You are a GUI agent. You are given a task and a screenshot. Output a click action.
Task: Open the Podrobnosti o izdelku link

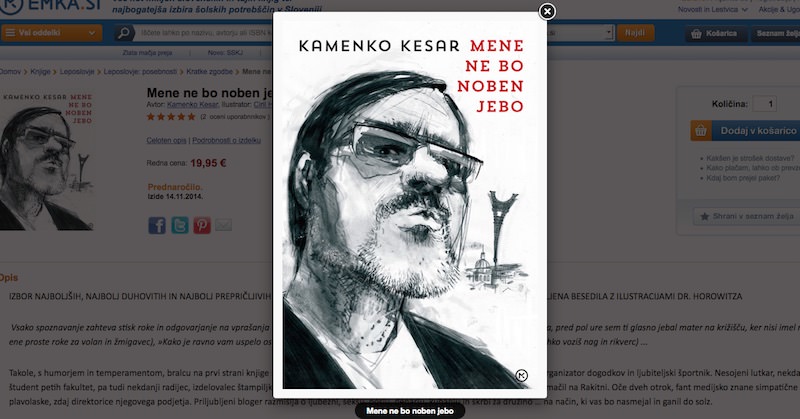(x=227, y=140)
